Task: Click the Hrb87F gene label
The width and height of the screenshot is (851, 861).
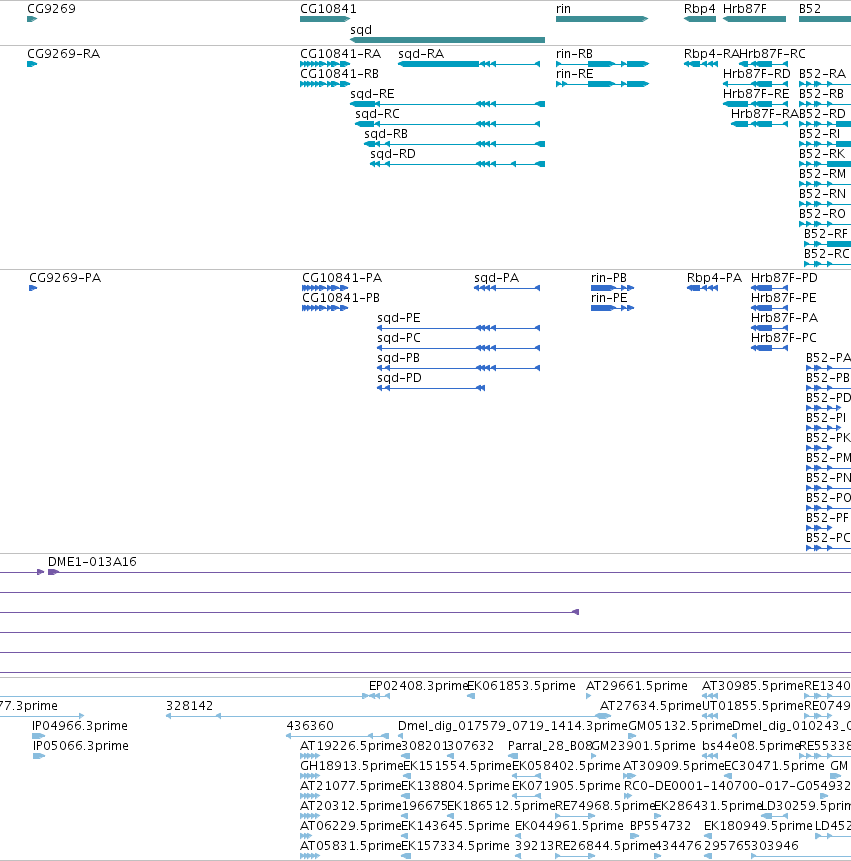Action: [x=744, y=9]
